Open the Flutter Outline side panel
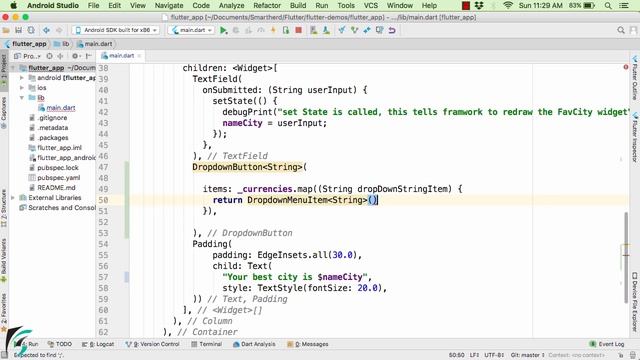 [635, 78]
